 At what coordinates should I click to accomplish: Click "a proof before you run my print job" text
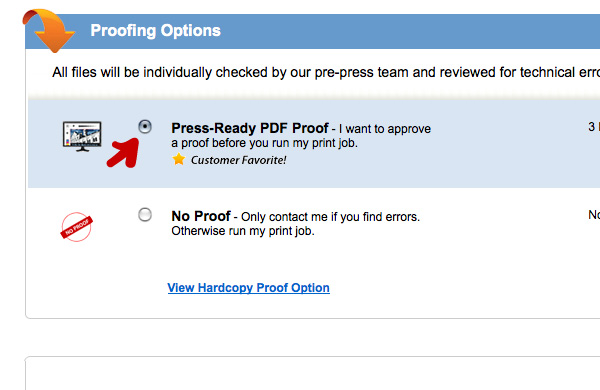click(x=264, y=143)
